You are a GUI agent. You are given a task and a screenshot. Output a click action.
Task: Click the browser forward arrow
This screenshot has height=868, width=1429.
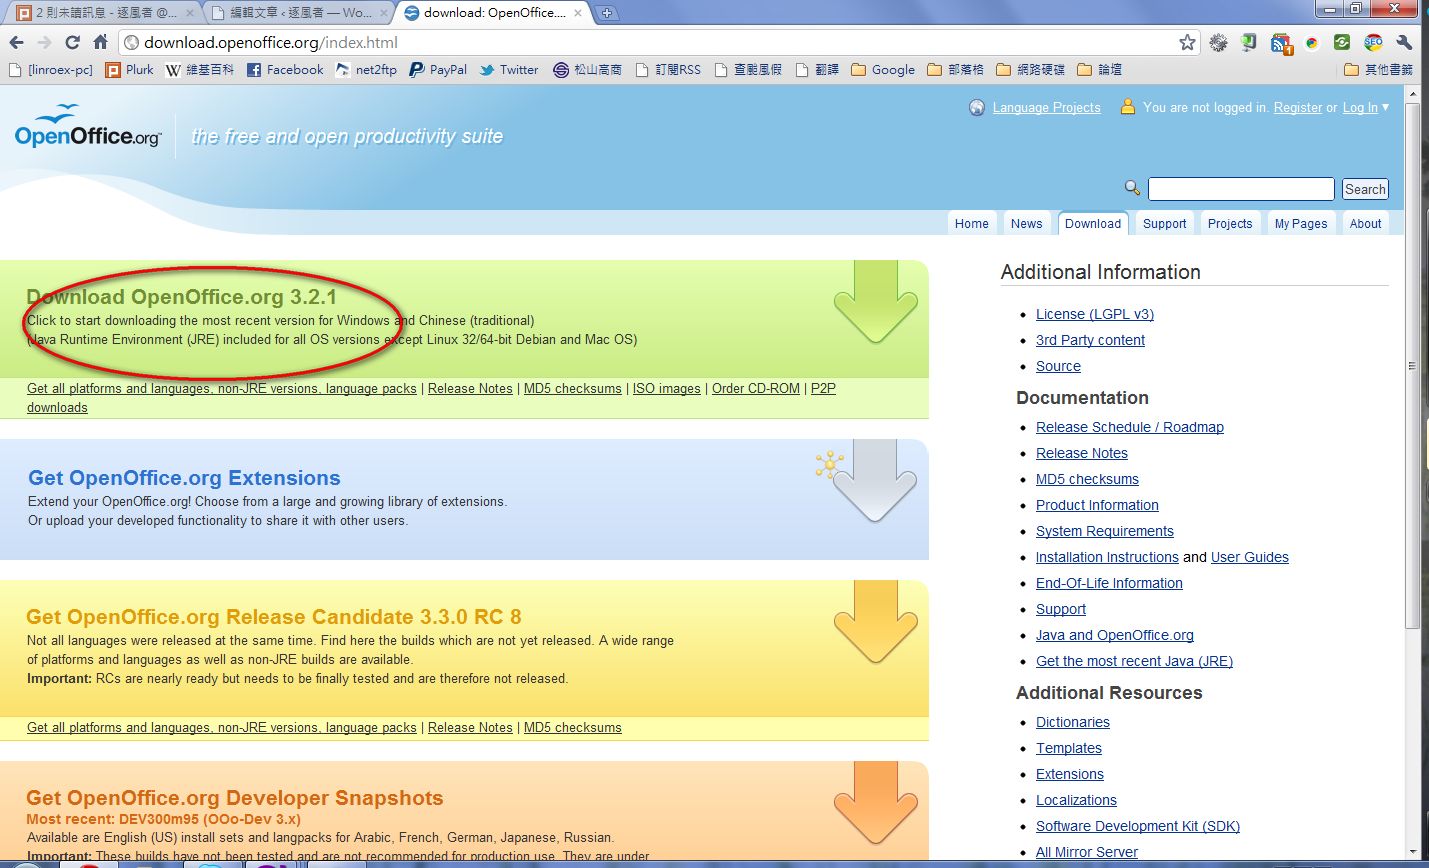pyautogui.click(x=44, y=42)
